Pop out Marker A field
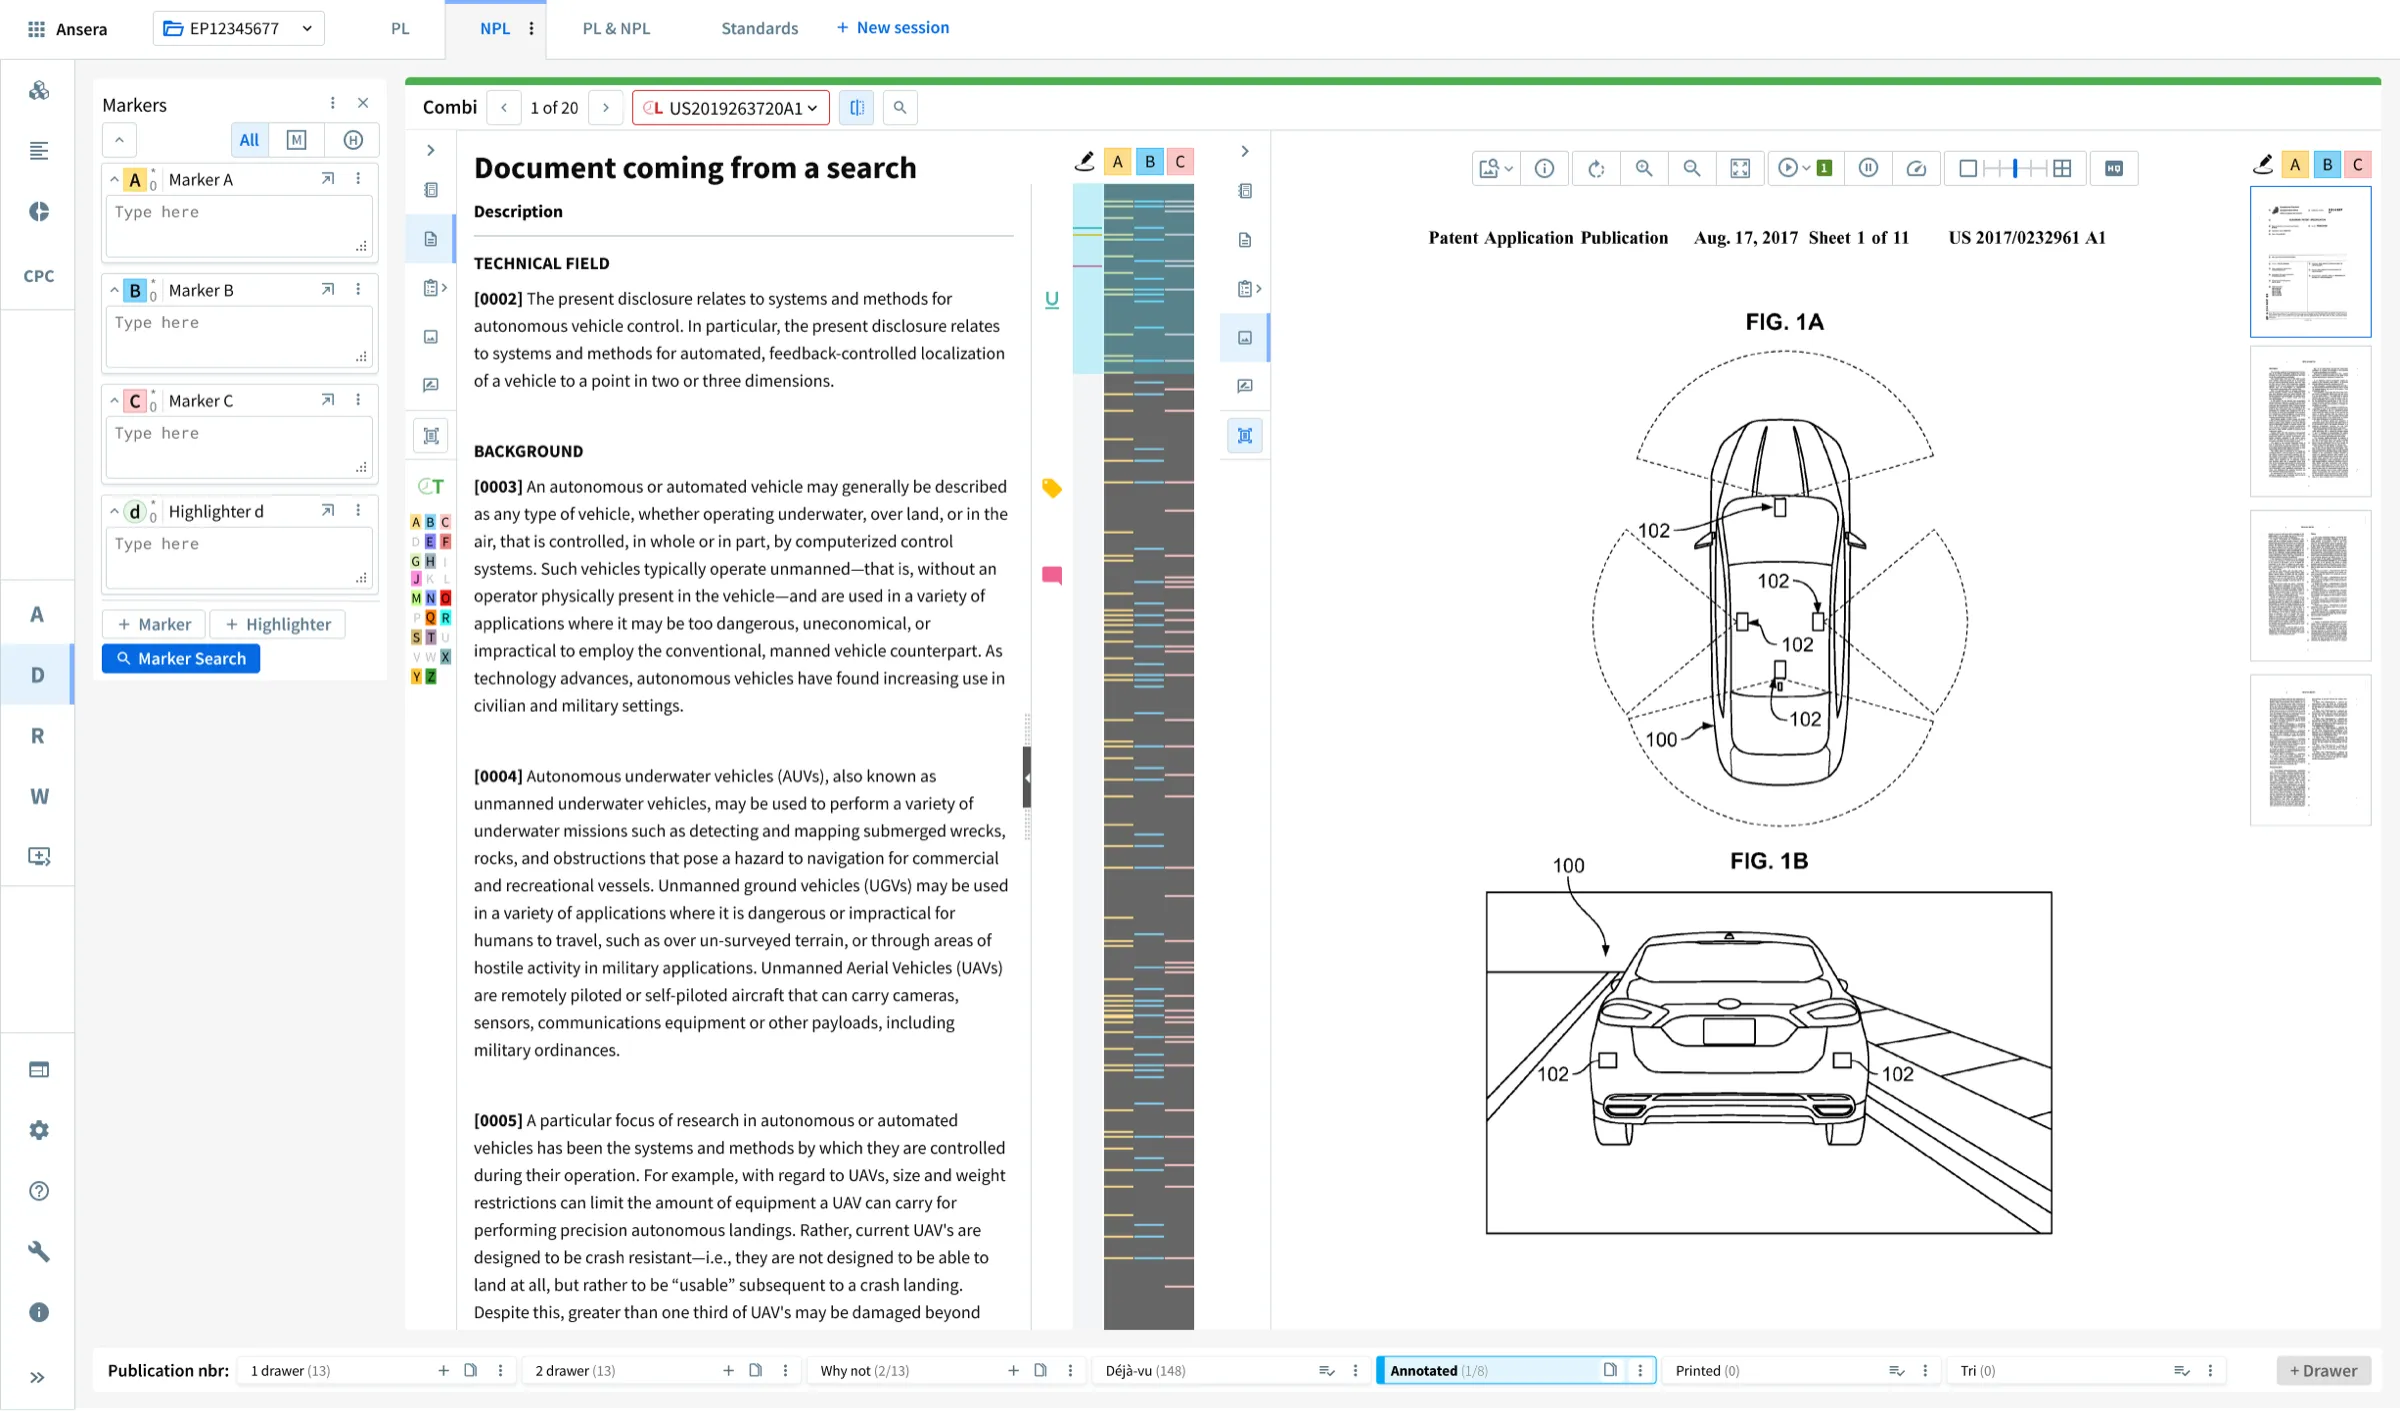The image size is (2400, 1416). (327, 179)
